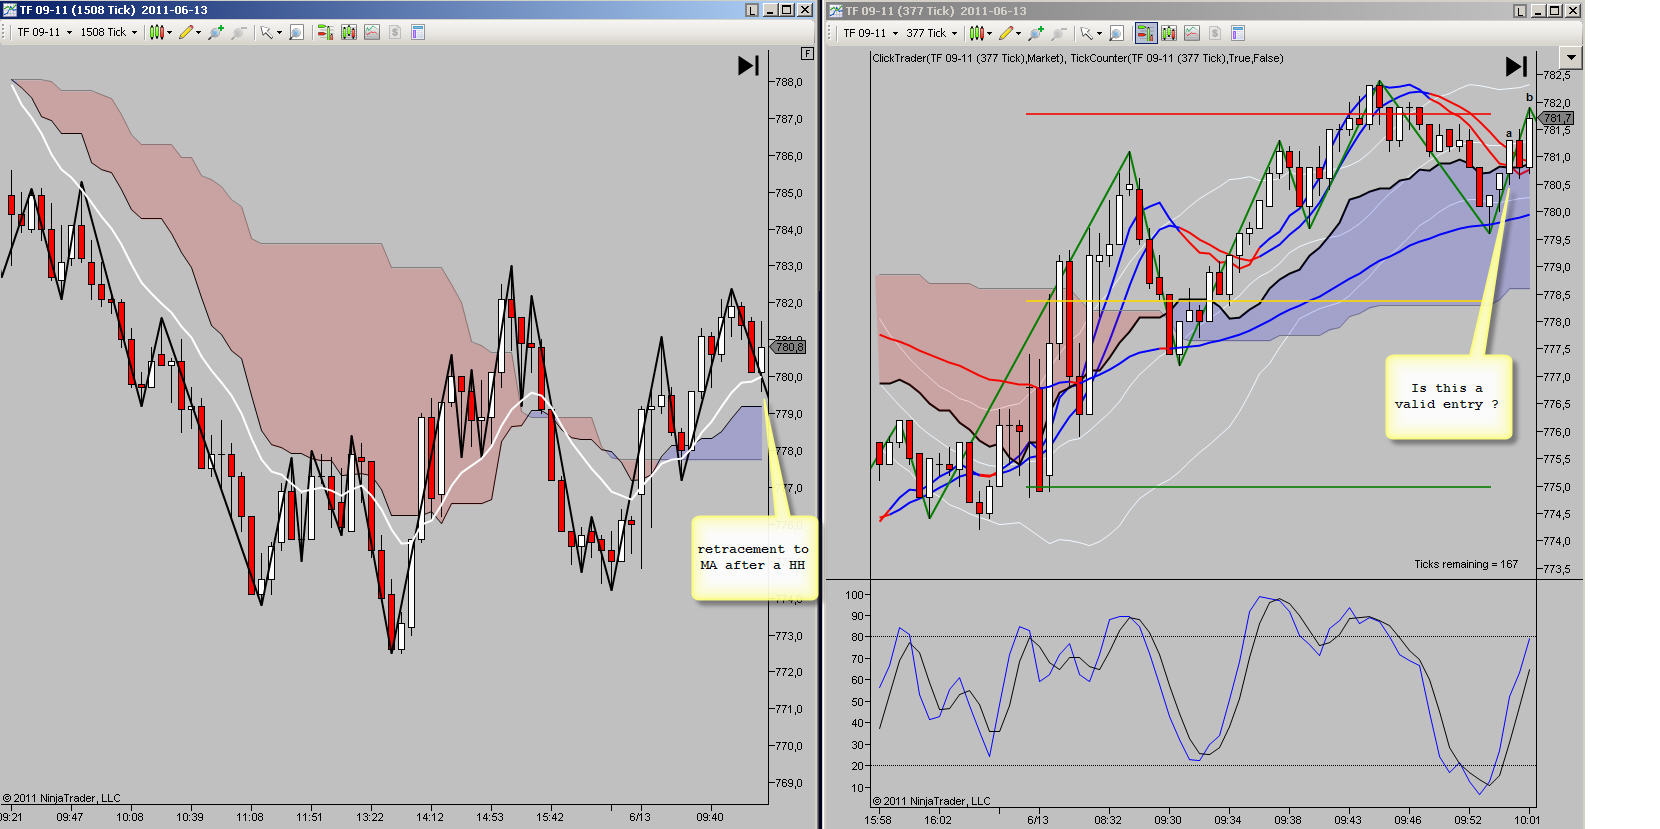Open Strategies icon in 1508 Tick window
Screen dimensions: 1660x829
pos(395,32)
